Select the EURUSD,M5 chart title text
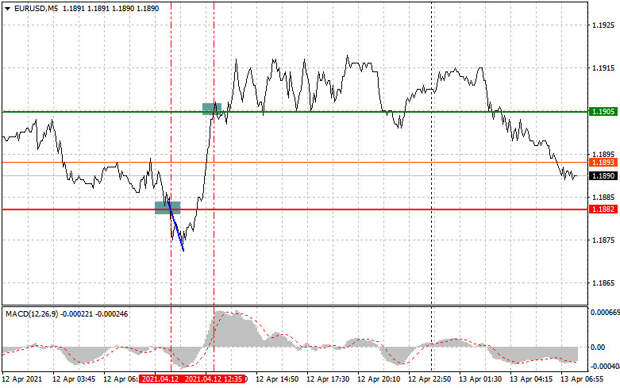This screenshot has width=620, height=388. click(36, 8)
